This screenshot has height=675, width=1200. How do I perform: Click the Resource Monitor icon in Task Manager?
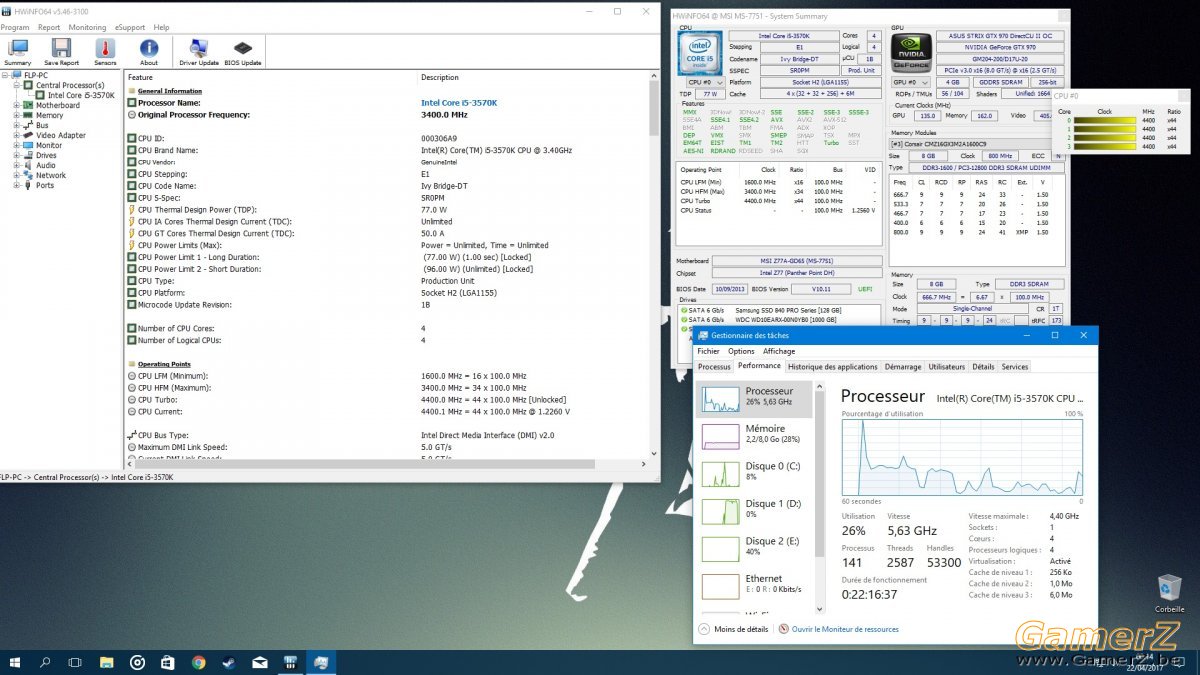(782, 629)
